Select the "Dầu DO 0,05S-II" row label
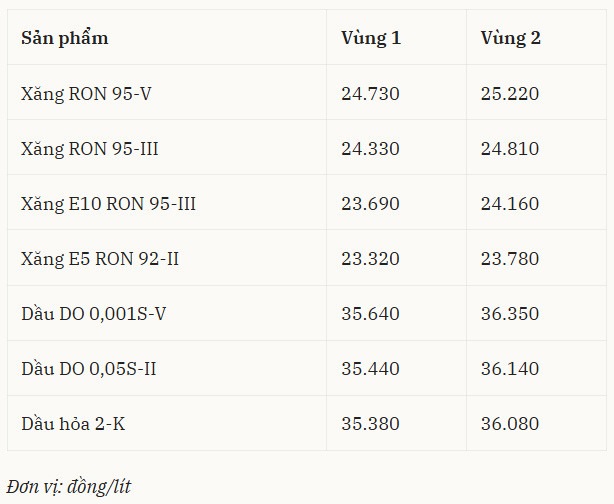 click(x=89, y=369)
